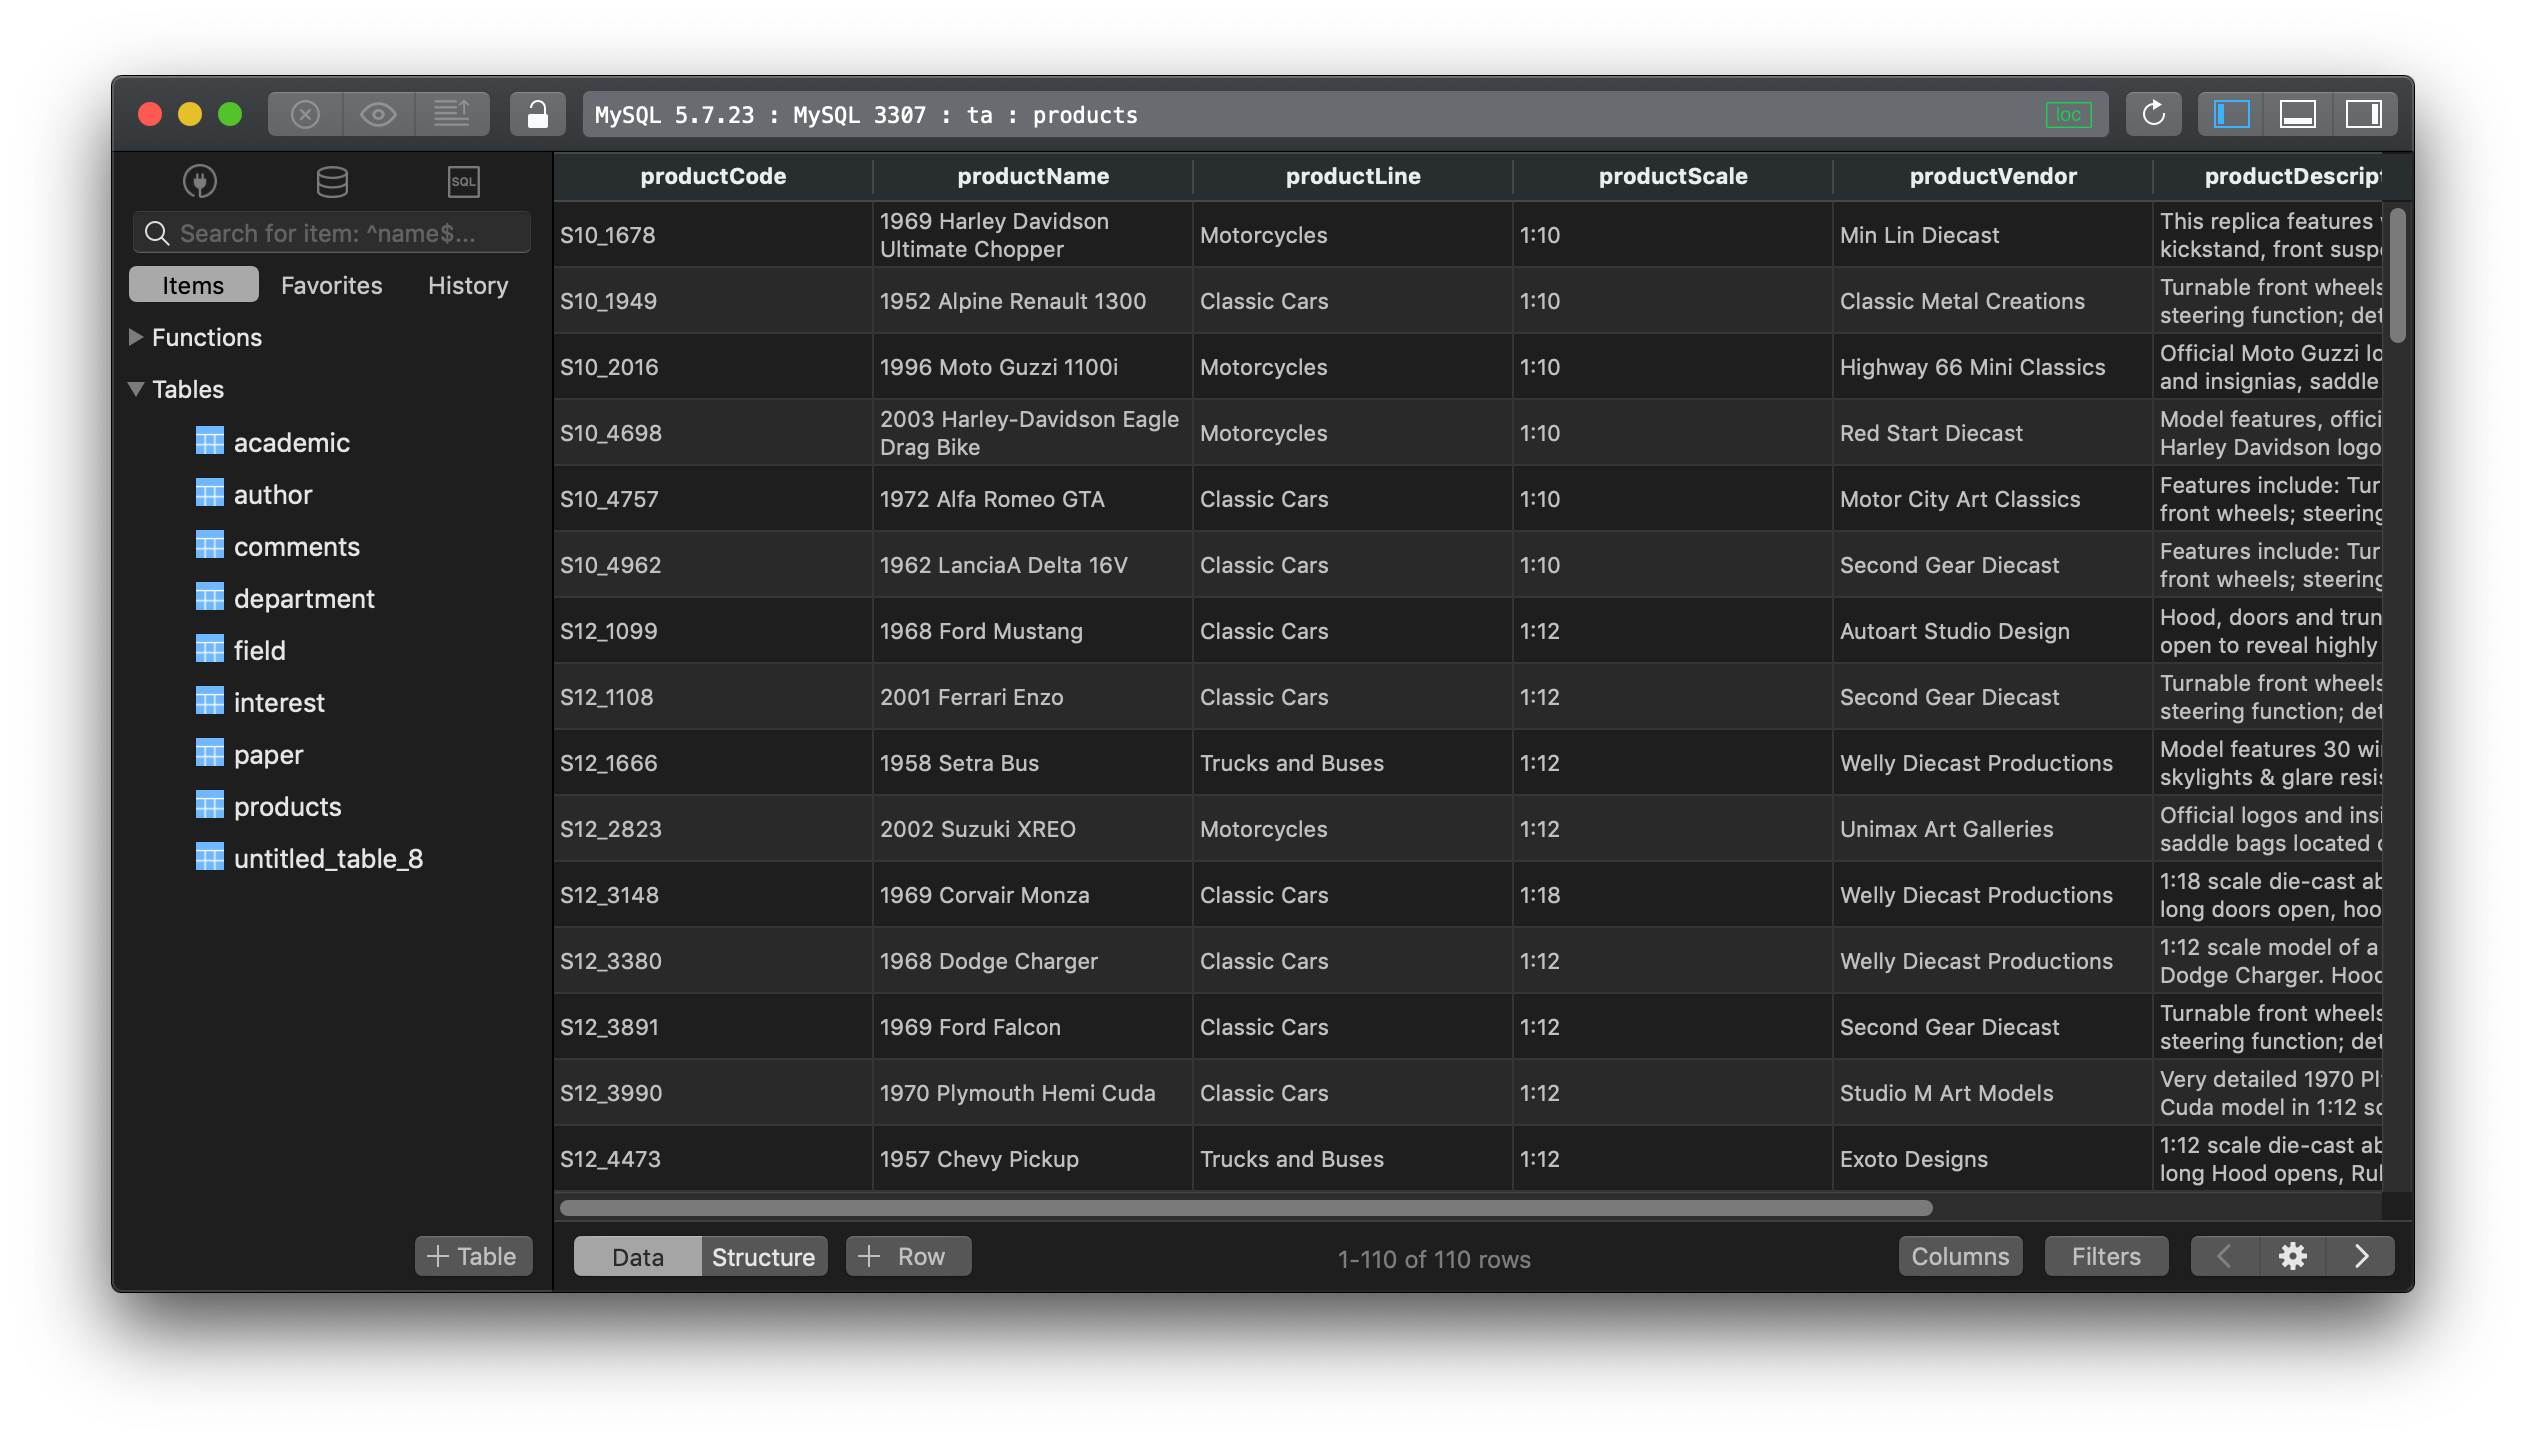Click the Columns button
Image resolution: width=2526 pixels, height=1440 pixels.
point(1957,1254)
